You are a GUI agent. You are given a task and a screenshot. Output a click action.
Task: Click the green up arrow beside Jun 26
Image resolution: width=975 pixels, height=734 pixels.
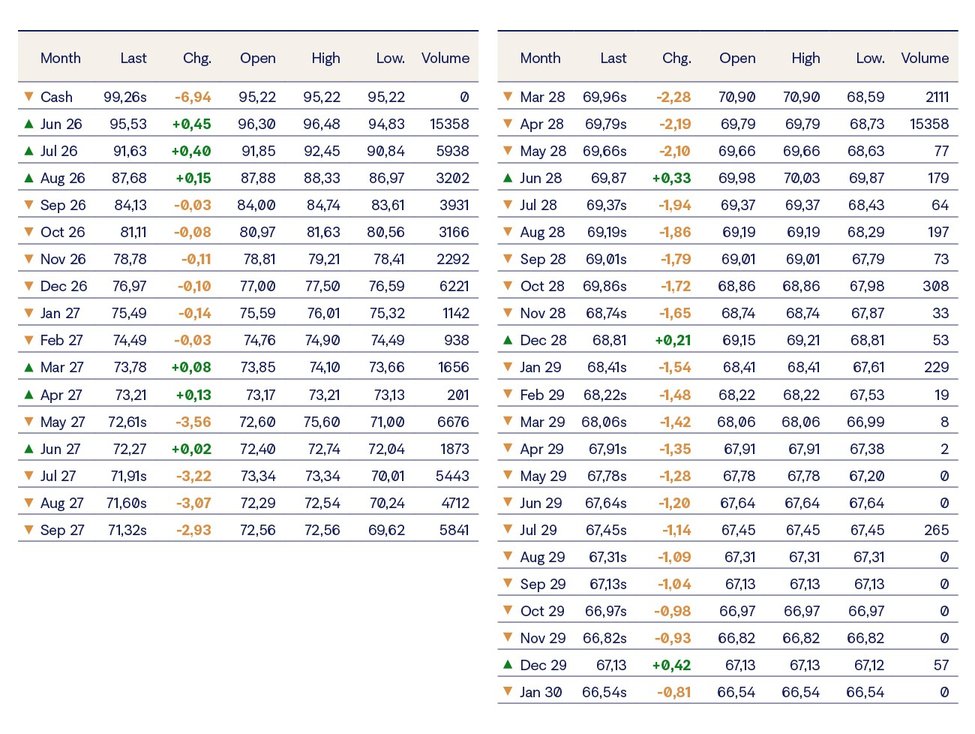pos(28,124)
